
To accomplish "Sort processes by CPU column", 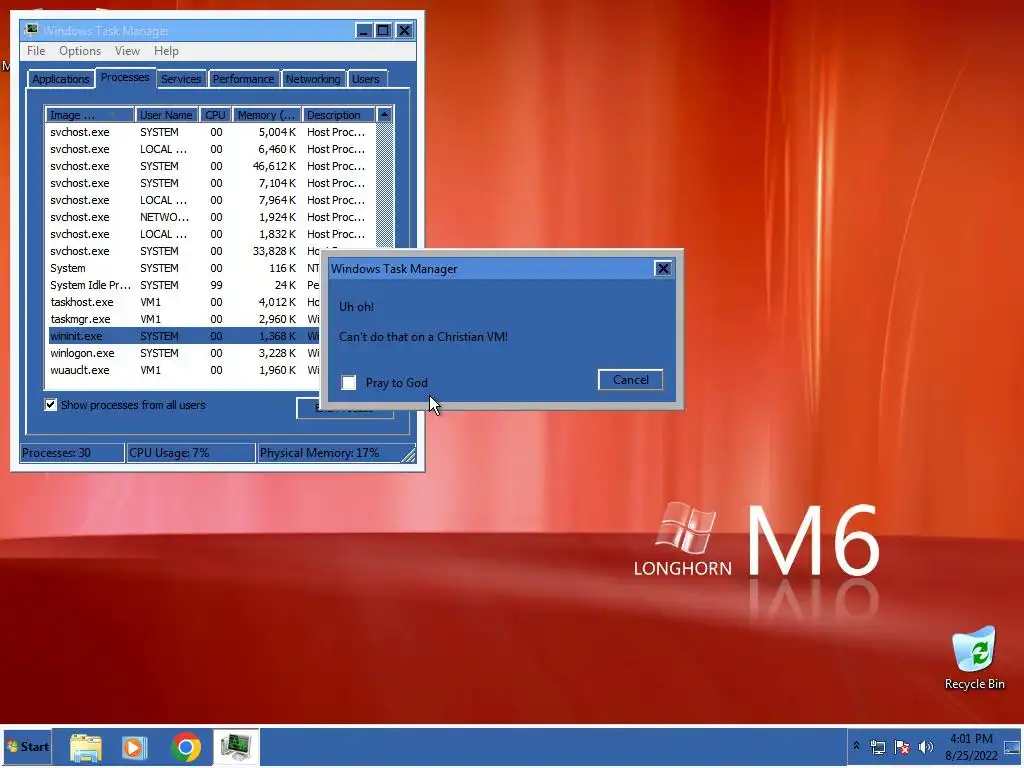I will pos(215,115).
